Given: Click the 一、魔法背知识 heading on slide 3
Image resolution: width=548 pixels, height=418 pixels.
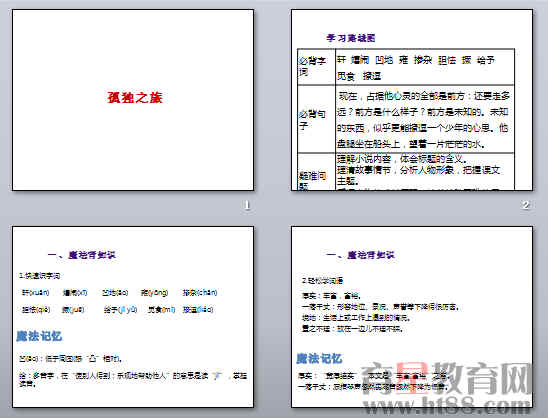Looking at the screenshot, I should [x=81, y=255].
